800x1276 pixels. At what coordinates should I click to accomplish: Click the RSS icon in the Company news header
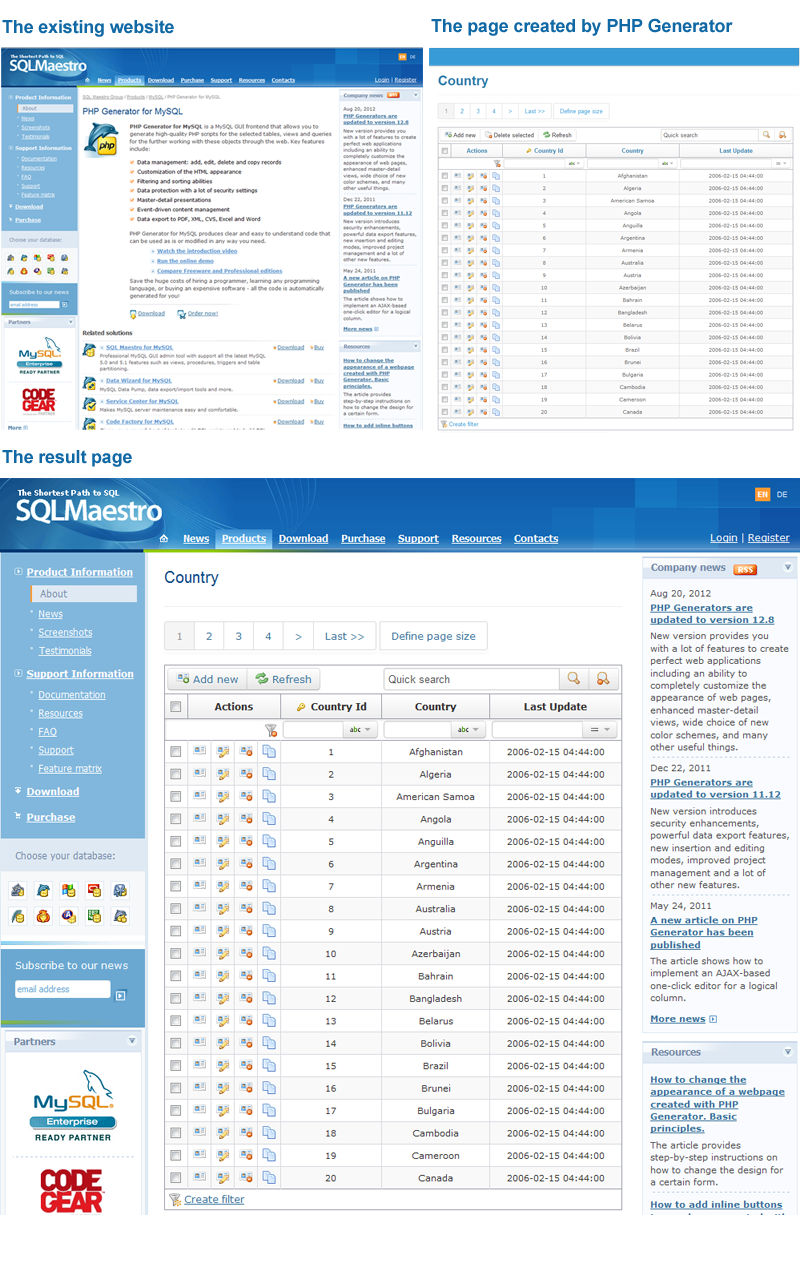(x=744, y=568)
